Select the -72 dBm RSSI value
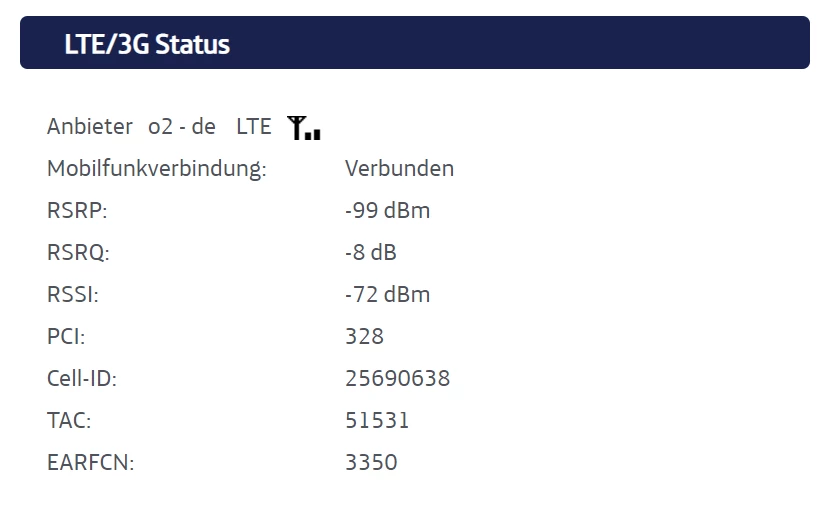Image resolution: width=822 pixels, height=526 pixels. 387,295
